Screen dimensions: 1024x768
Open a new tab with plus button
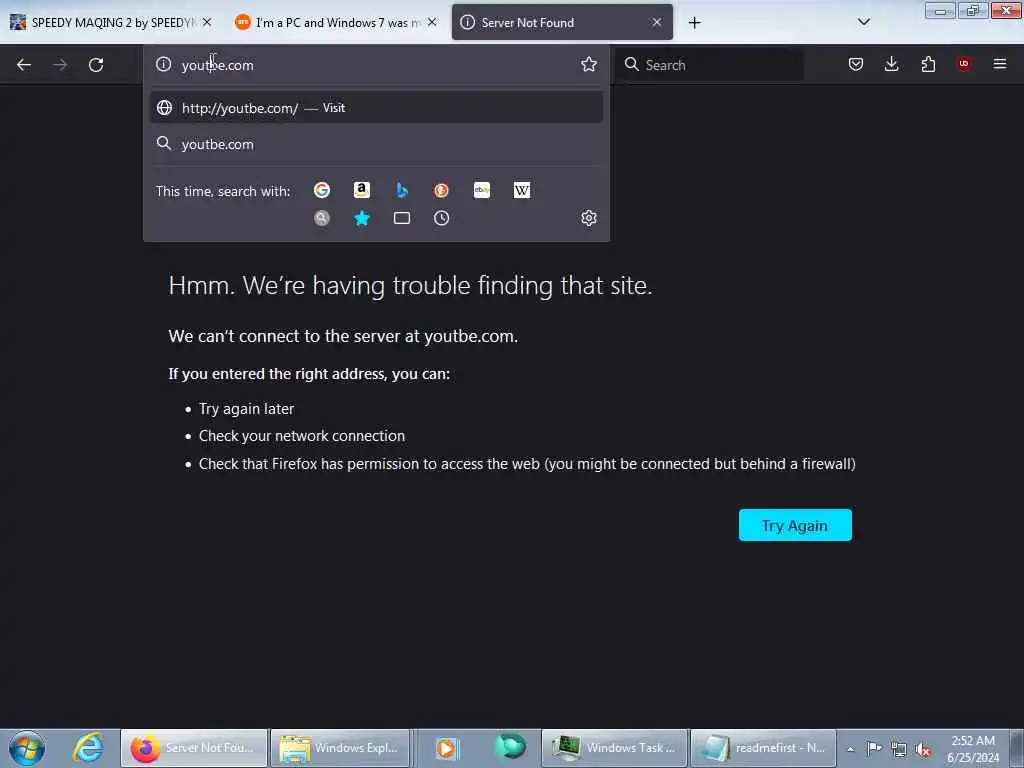coord(694,23)
